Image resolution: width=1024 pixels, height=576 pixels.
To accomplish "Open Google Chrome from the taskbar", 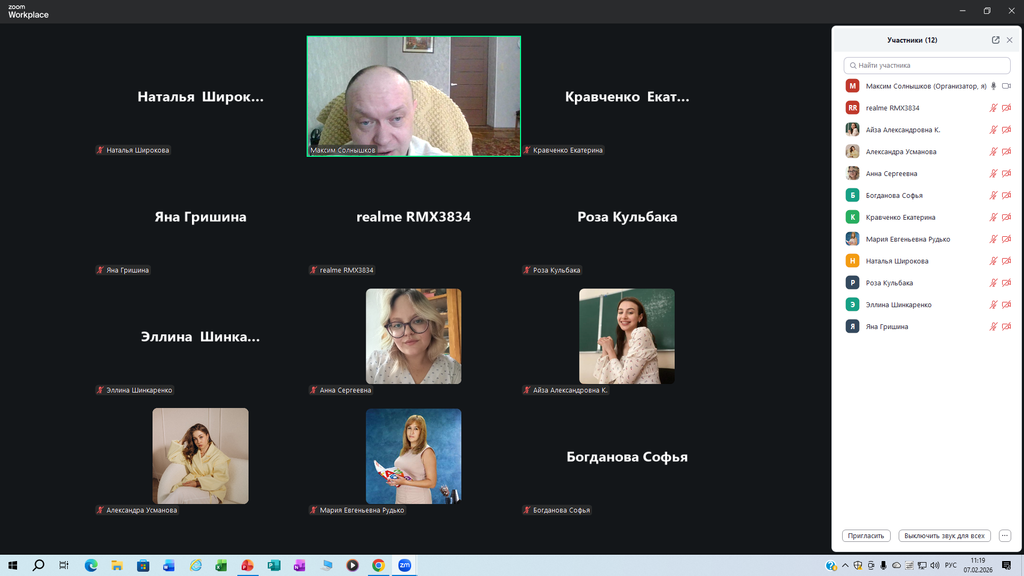I will tap(378, 565).
